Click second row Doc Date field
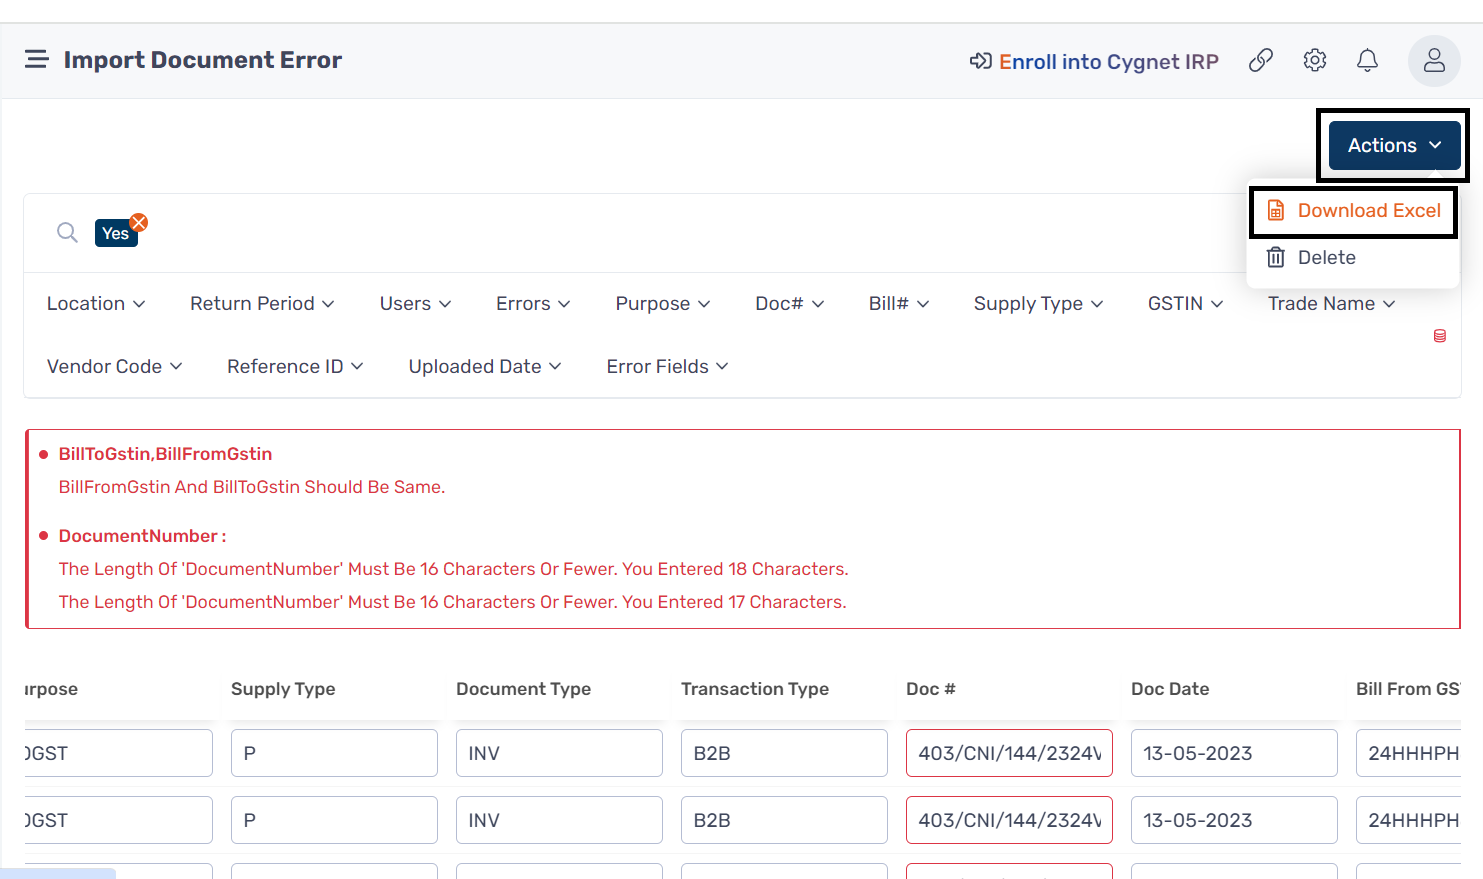Screen dimensions: 1483x879 pyautogui.click(x=1234, y=820)
